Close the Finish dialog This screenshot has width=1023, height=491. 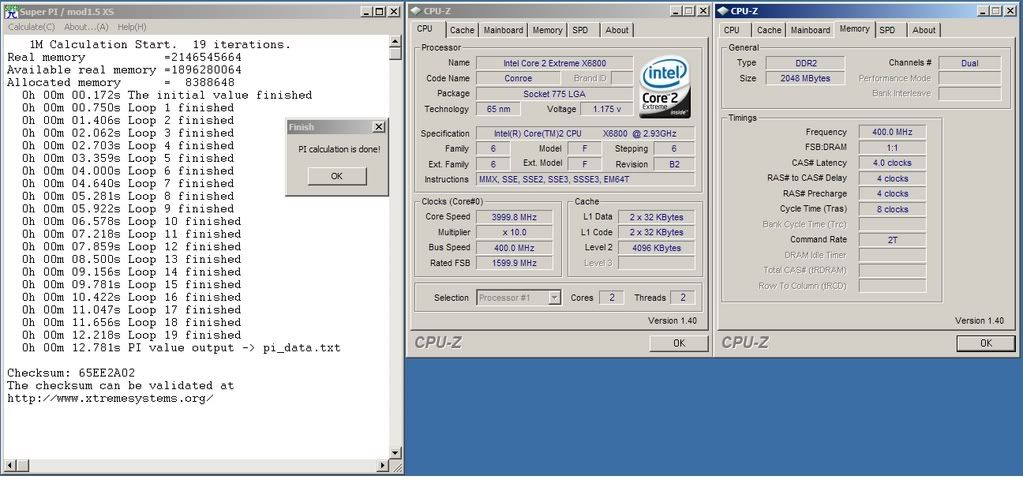(x=378, y=126)
